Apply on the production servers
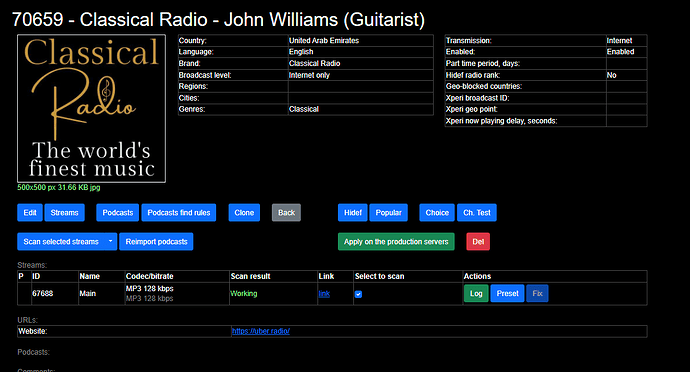This screenshot has width=690, height=372. 396,242
